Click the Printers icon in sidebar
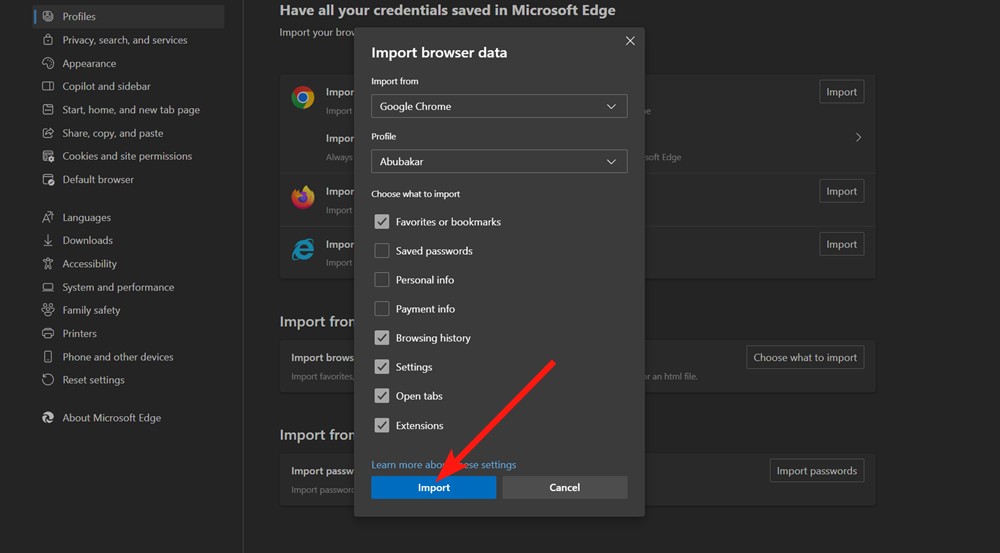1000x553 pixels. 48,334
